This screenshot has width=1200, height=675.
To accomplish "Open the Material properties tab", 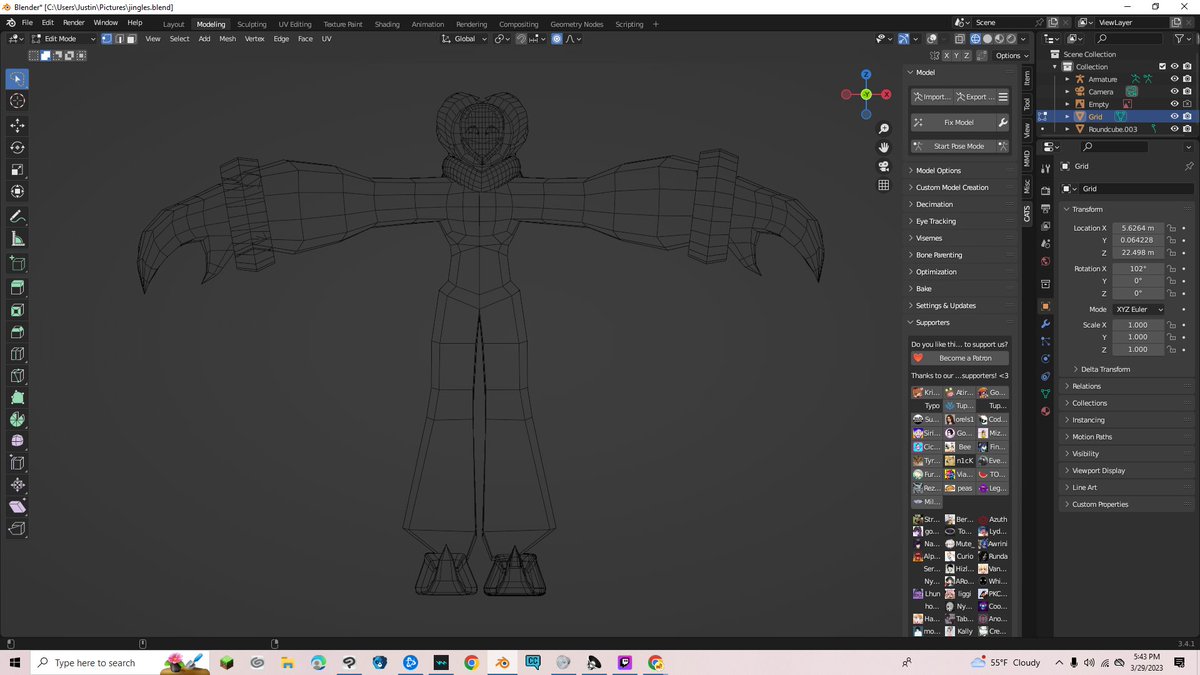I will click(x=1046, y=411).
